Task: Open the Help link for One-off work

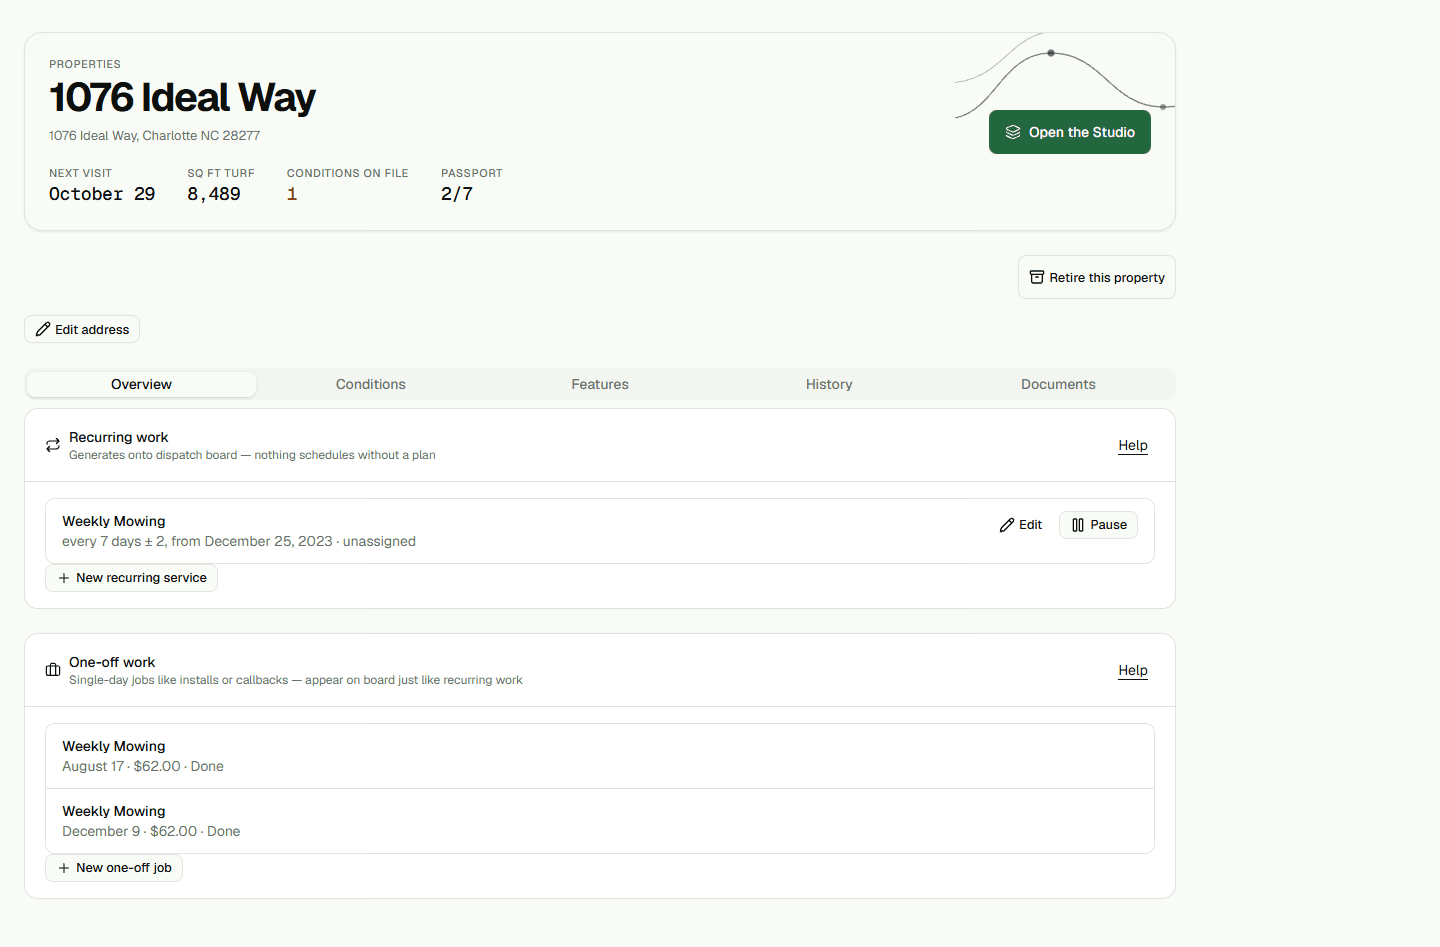Action: click(1133, 670)
